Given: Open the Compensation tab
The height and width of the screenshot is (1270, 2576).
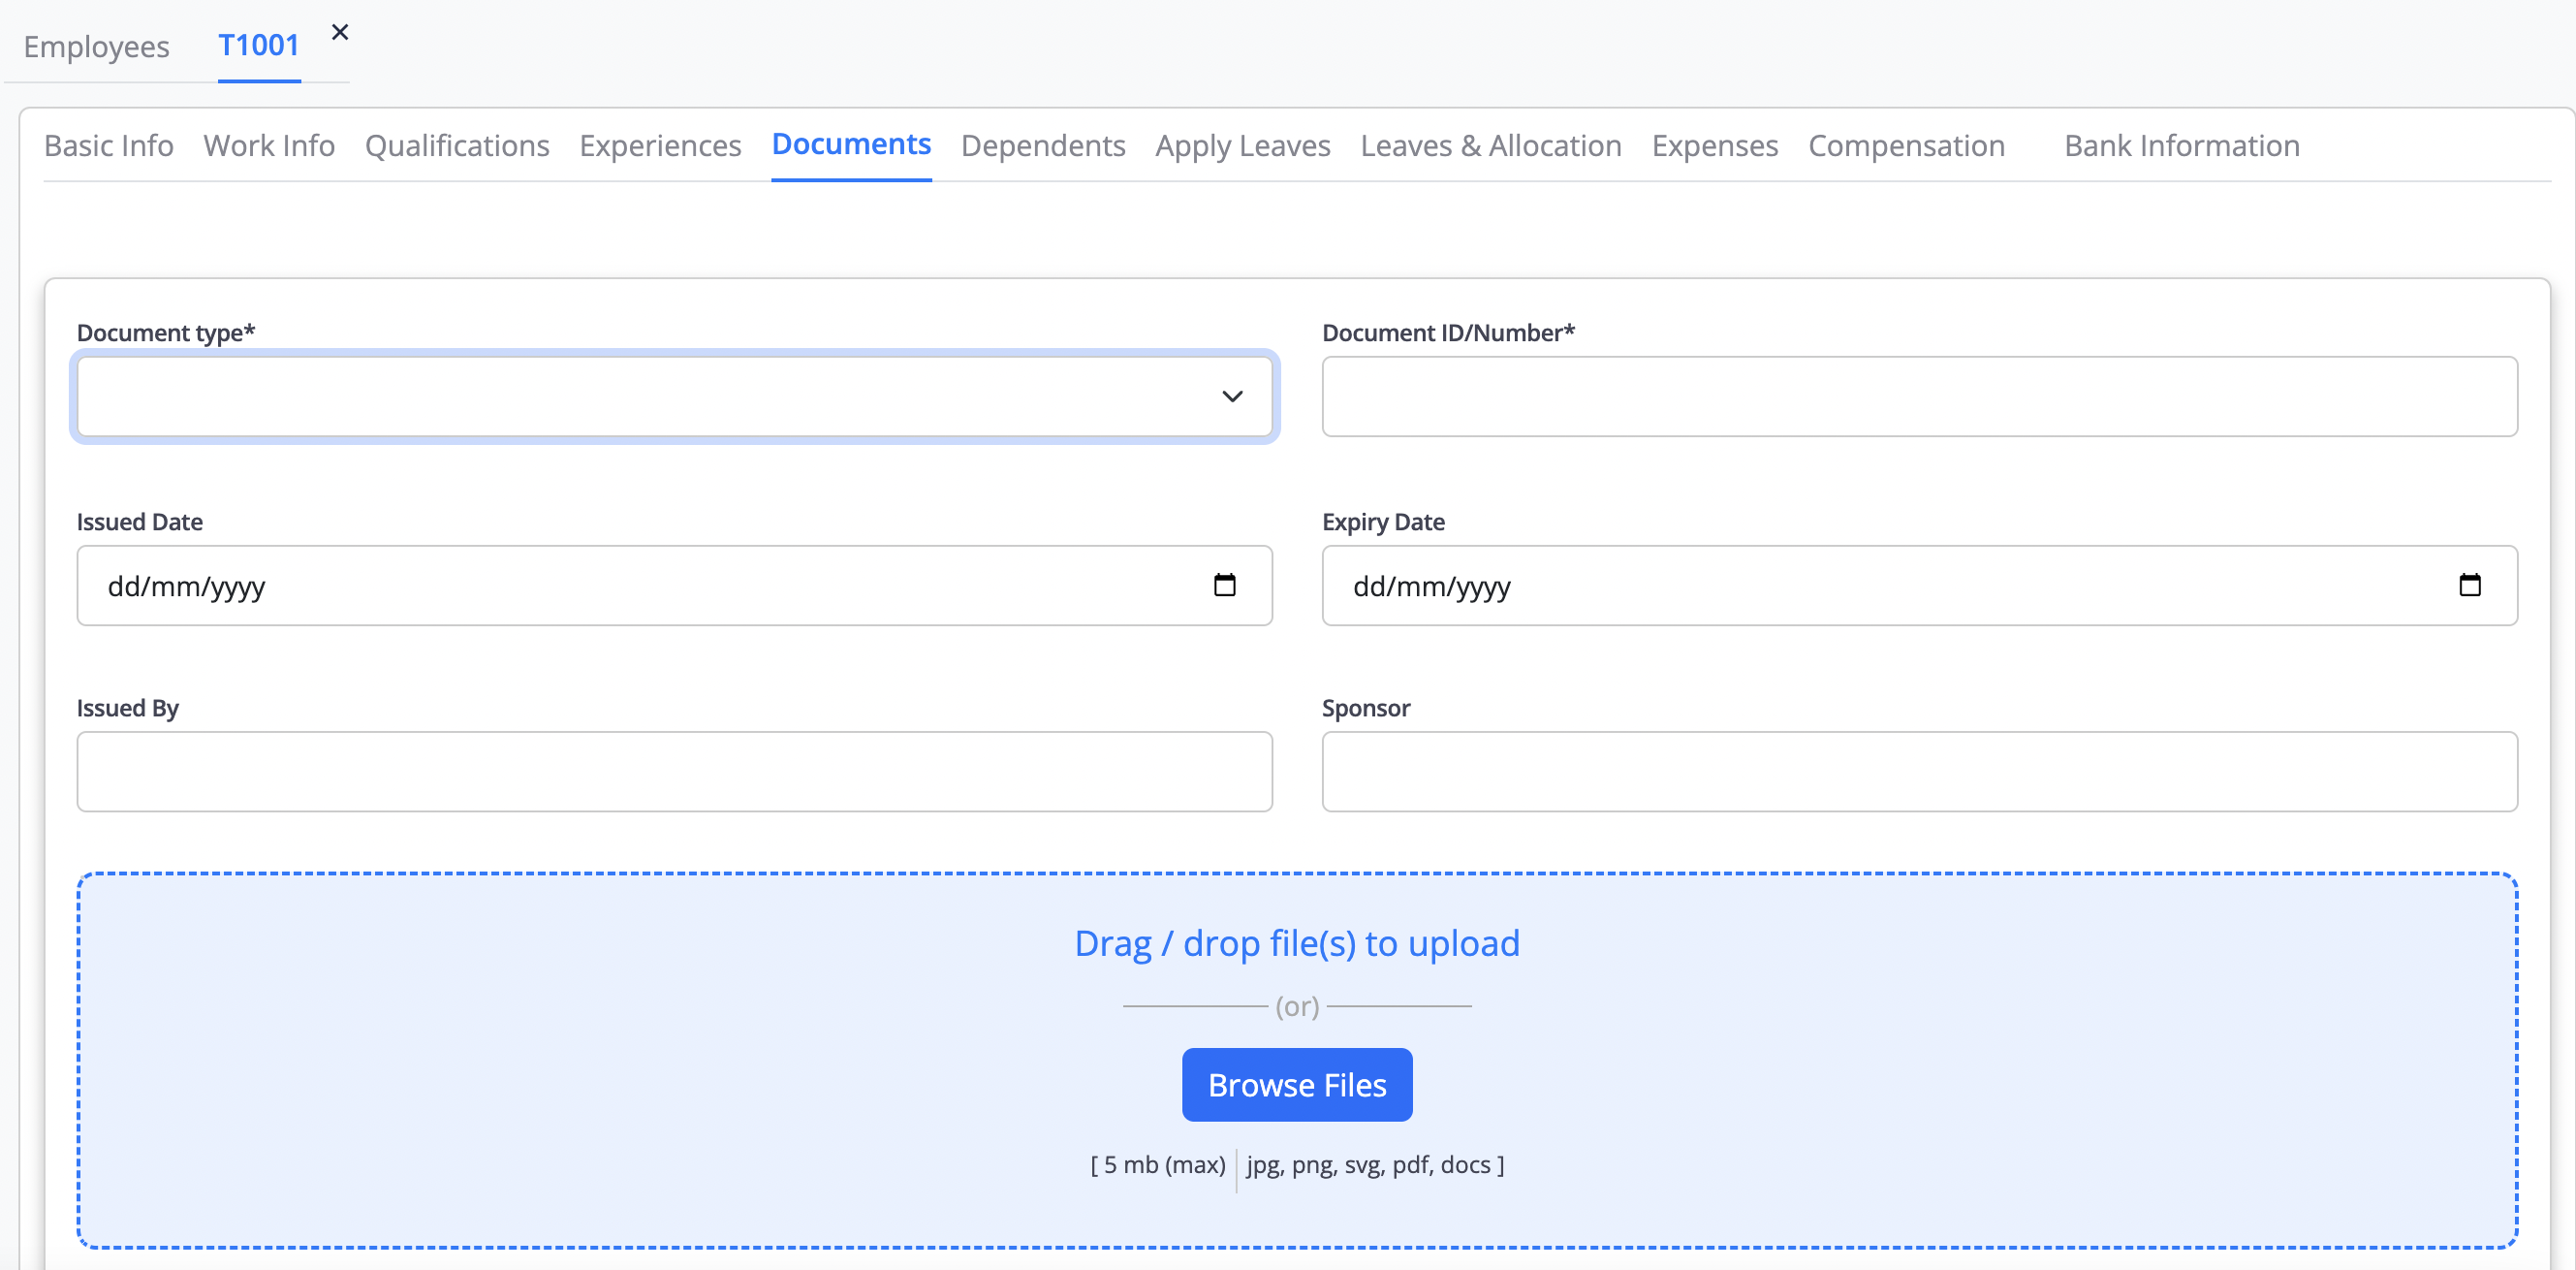Looking at the screenshot, I should pyautogui.click(x=1906, y=146).
